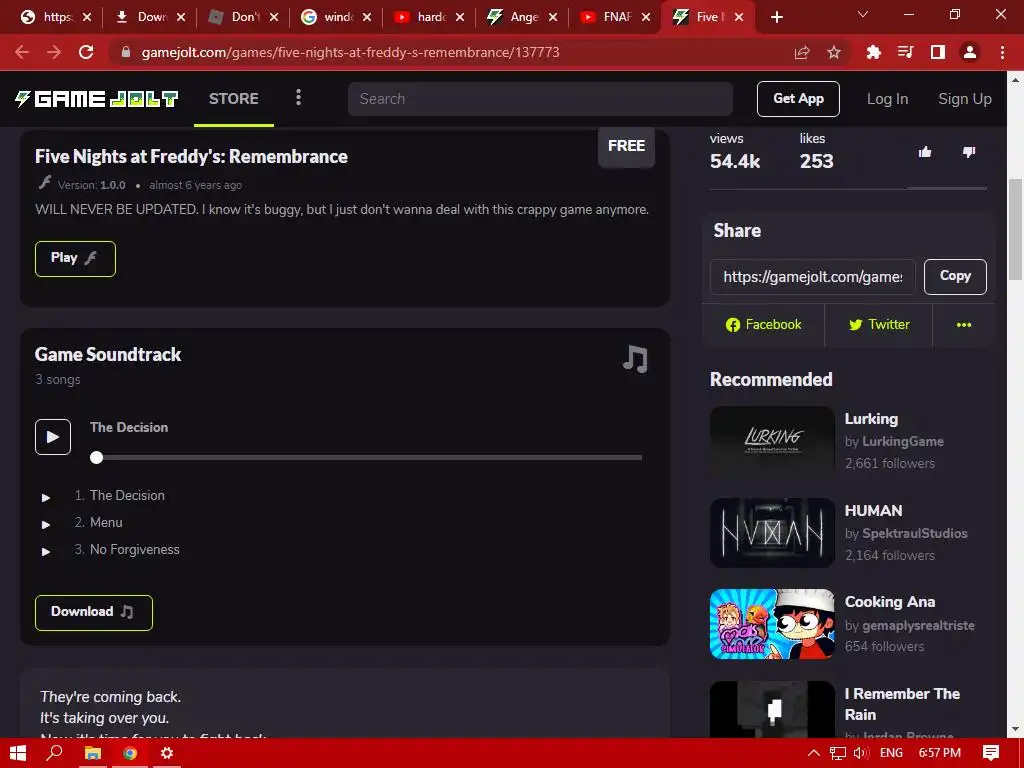Screen dimensions: 1024x768
Task: Open the Log In link
Action: click(x=887, y=99)
